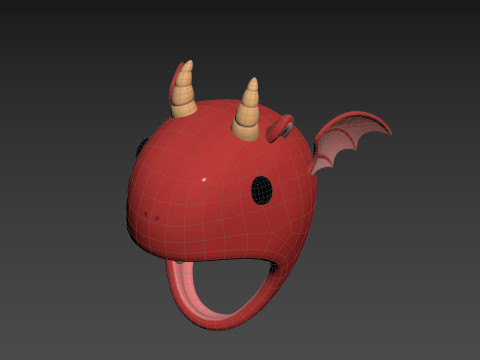Viewport: 480px width, 360px height.
Task: Select the dragon's black eye mesh
Action: coord(262,190)
